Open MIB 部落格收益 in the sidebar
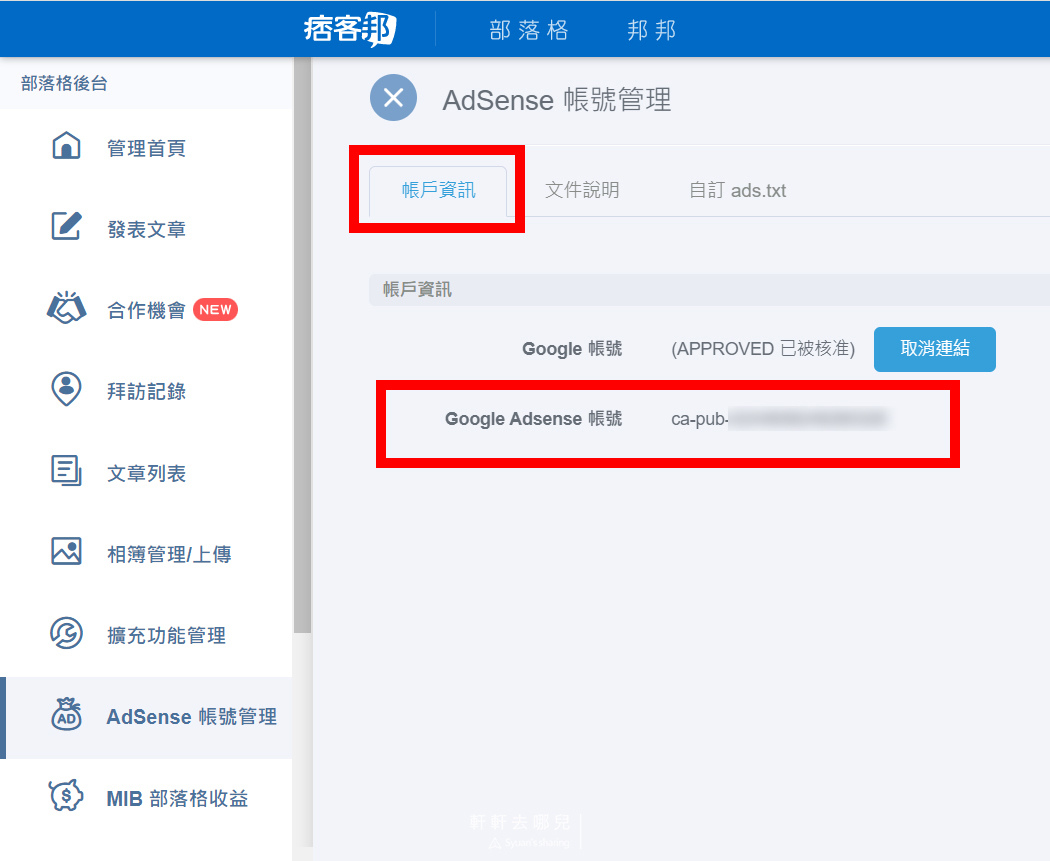The width and height of the screenshot is (1050, 861). tap(177, 798)
